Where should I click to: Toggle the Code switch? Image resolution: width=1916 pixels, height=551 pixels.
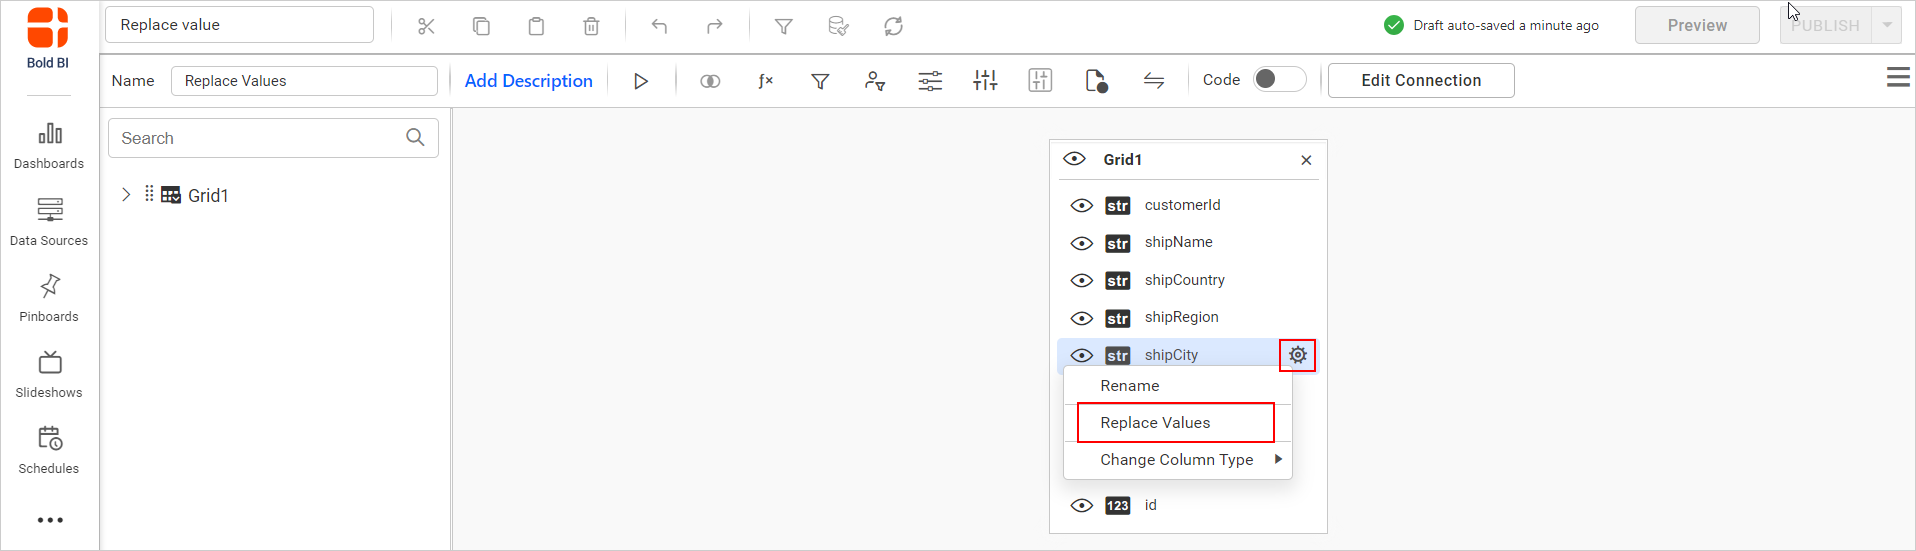(x=1279, y=80)
